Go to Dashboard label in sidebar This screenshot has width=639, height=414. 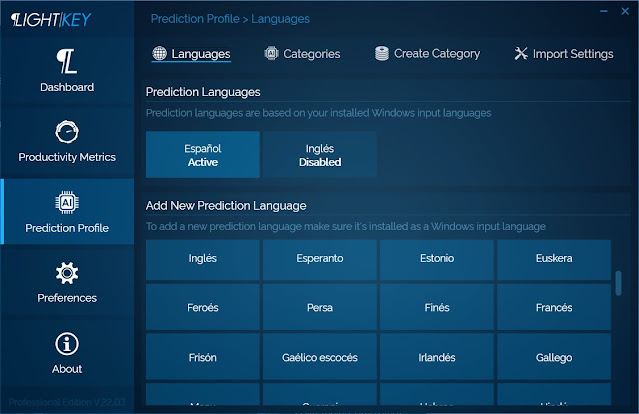click(x=67, y=87)
